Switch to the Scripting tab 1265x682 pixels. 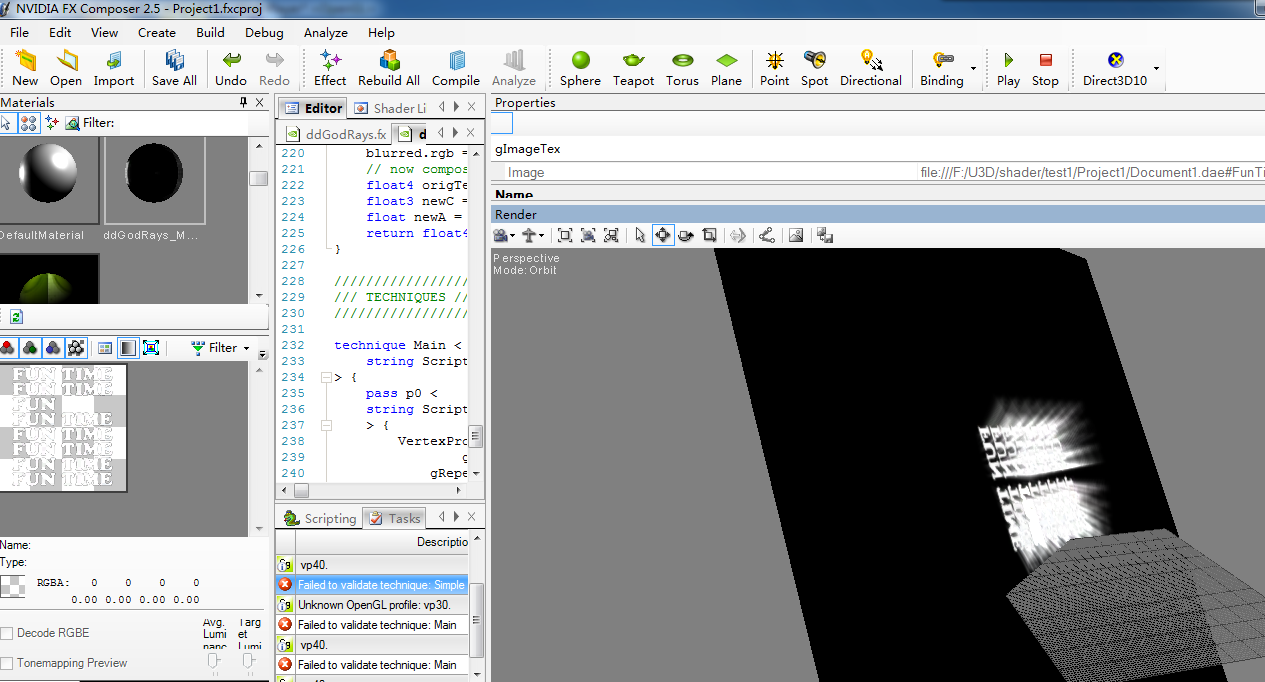click(x=320, y=518)
